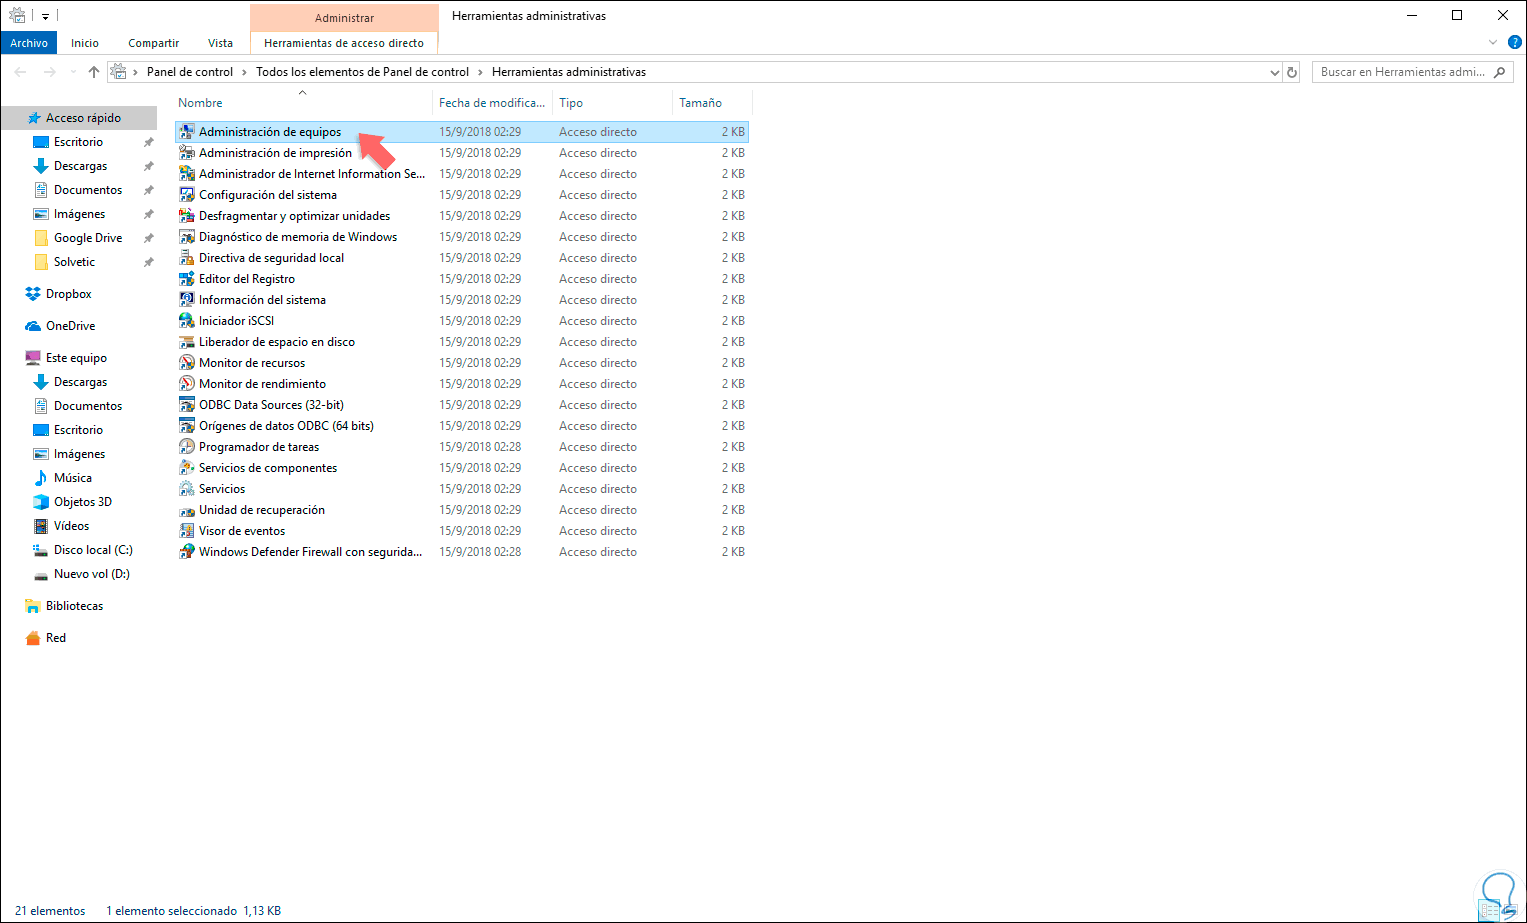Select the Administrador de Internet Information Services icon
The width and height of the screenshot is (1527, 923).
coord(187,174)
